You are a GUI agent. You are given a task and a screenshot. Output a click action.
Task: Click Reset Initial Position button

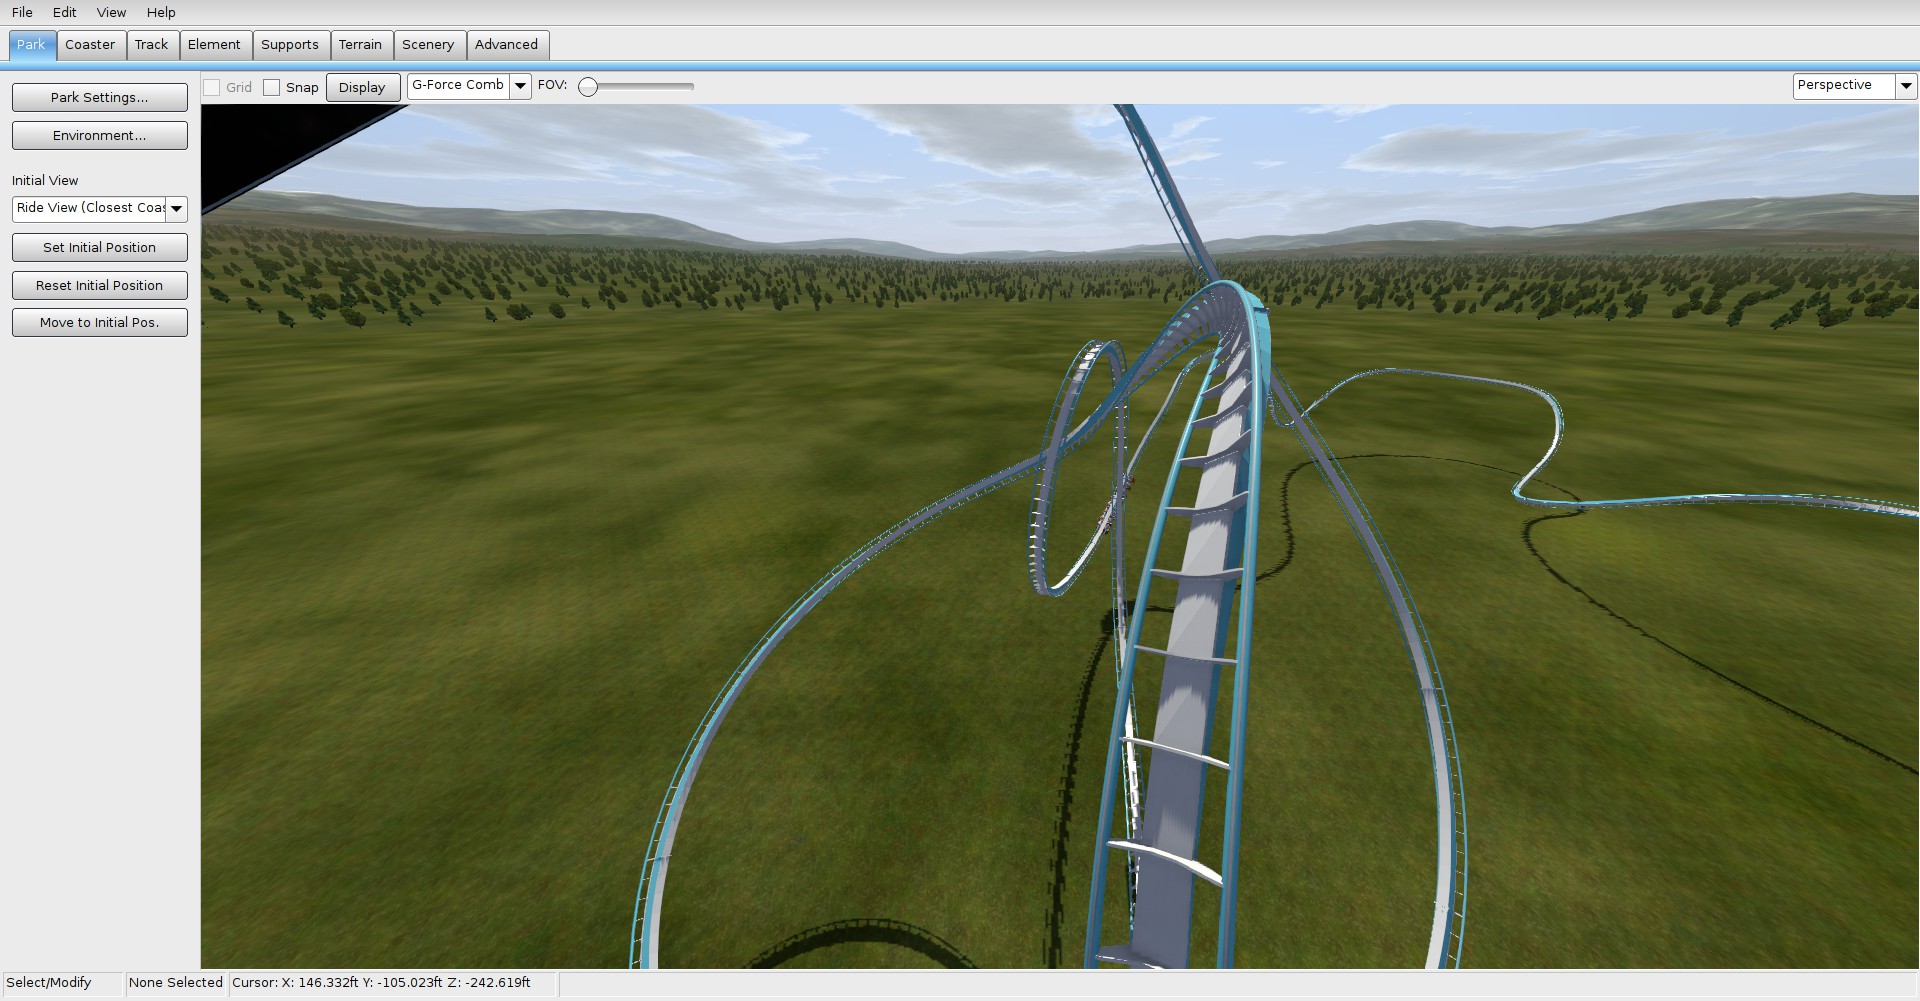pos(99,285)
